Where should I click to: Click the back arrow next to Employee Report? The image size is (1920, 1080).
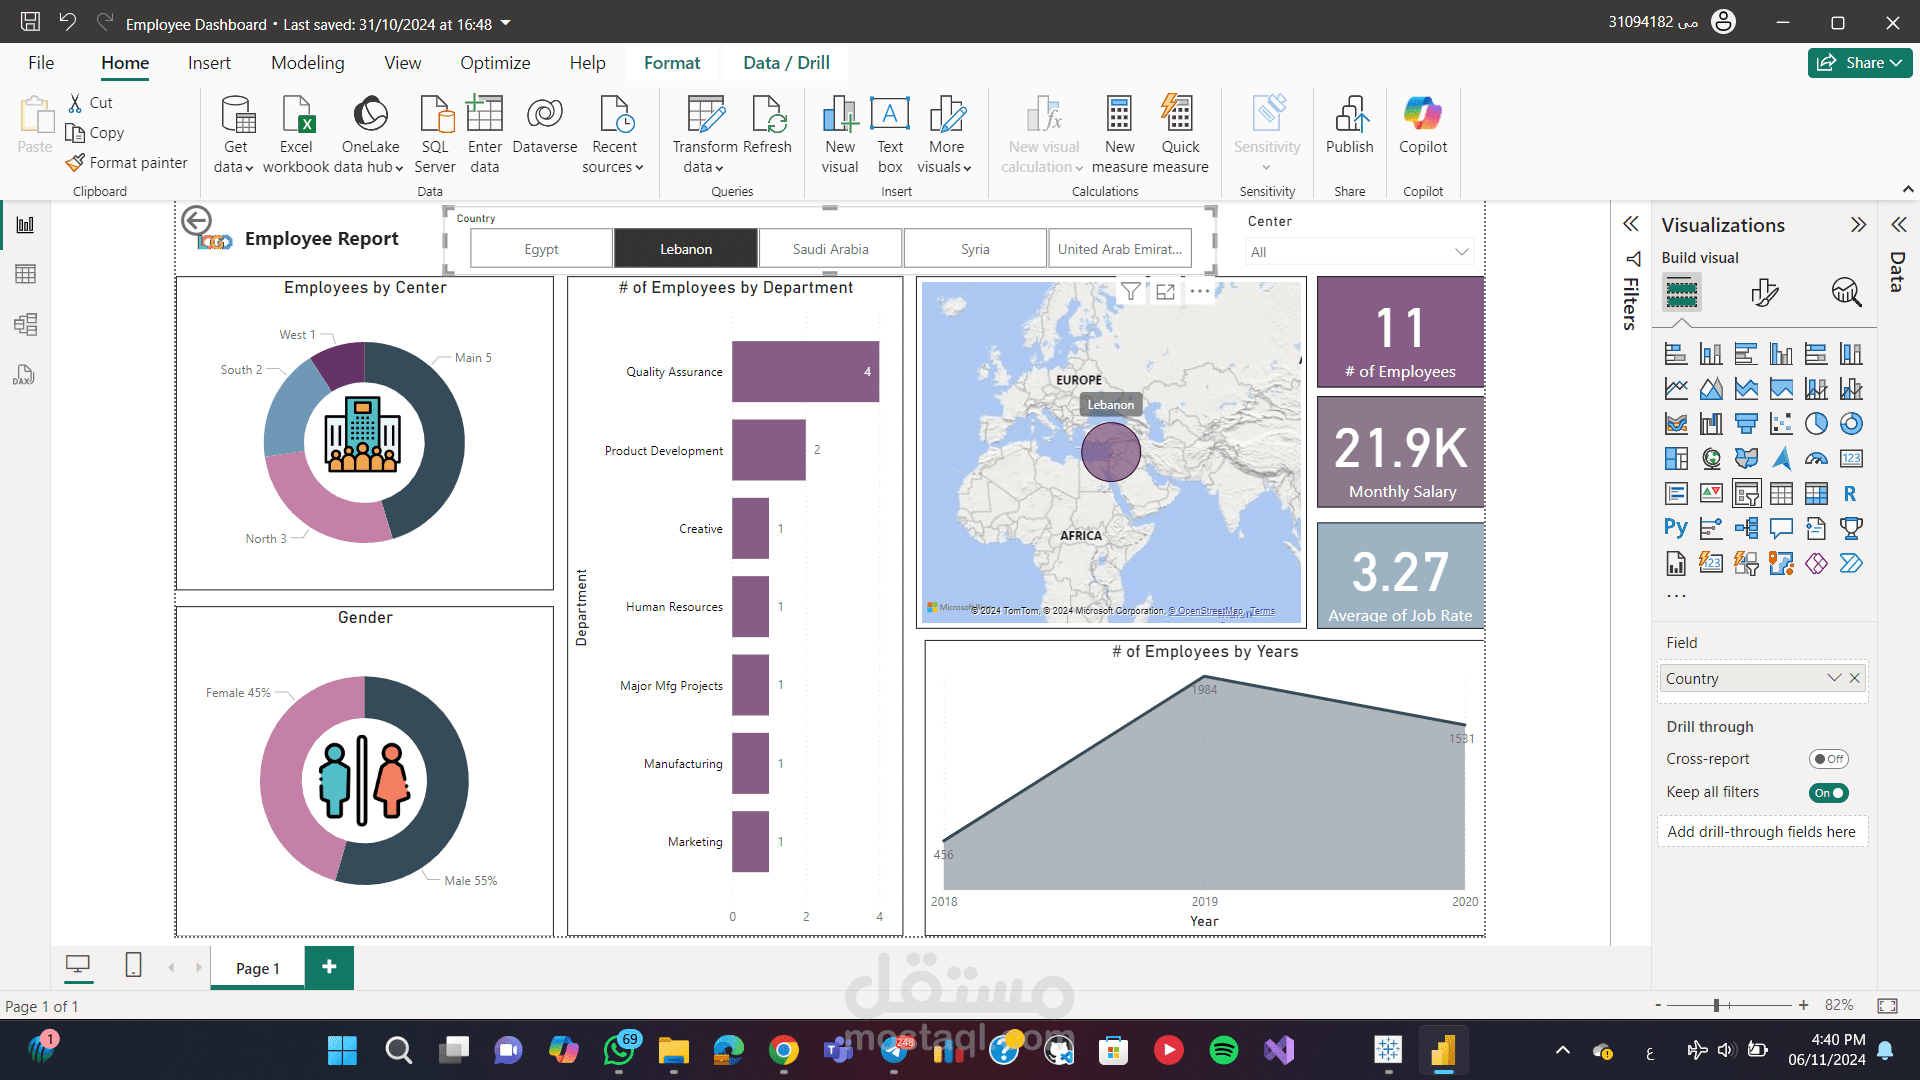coord(196,220)
